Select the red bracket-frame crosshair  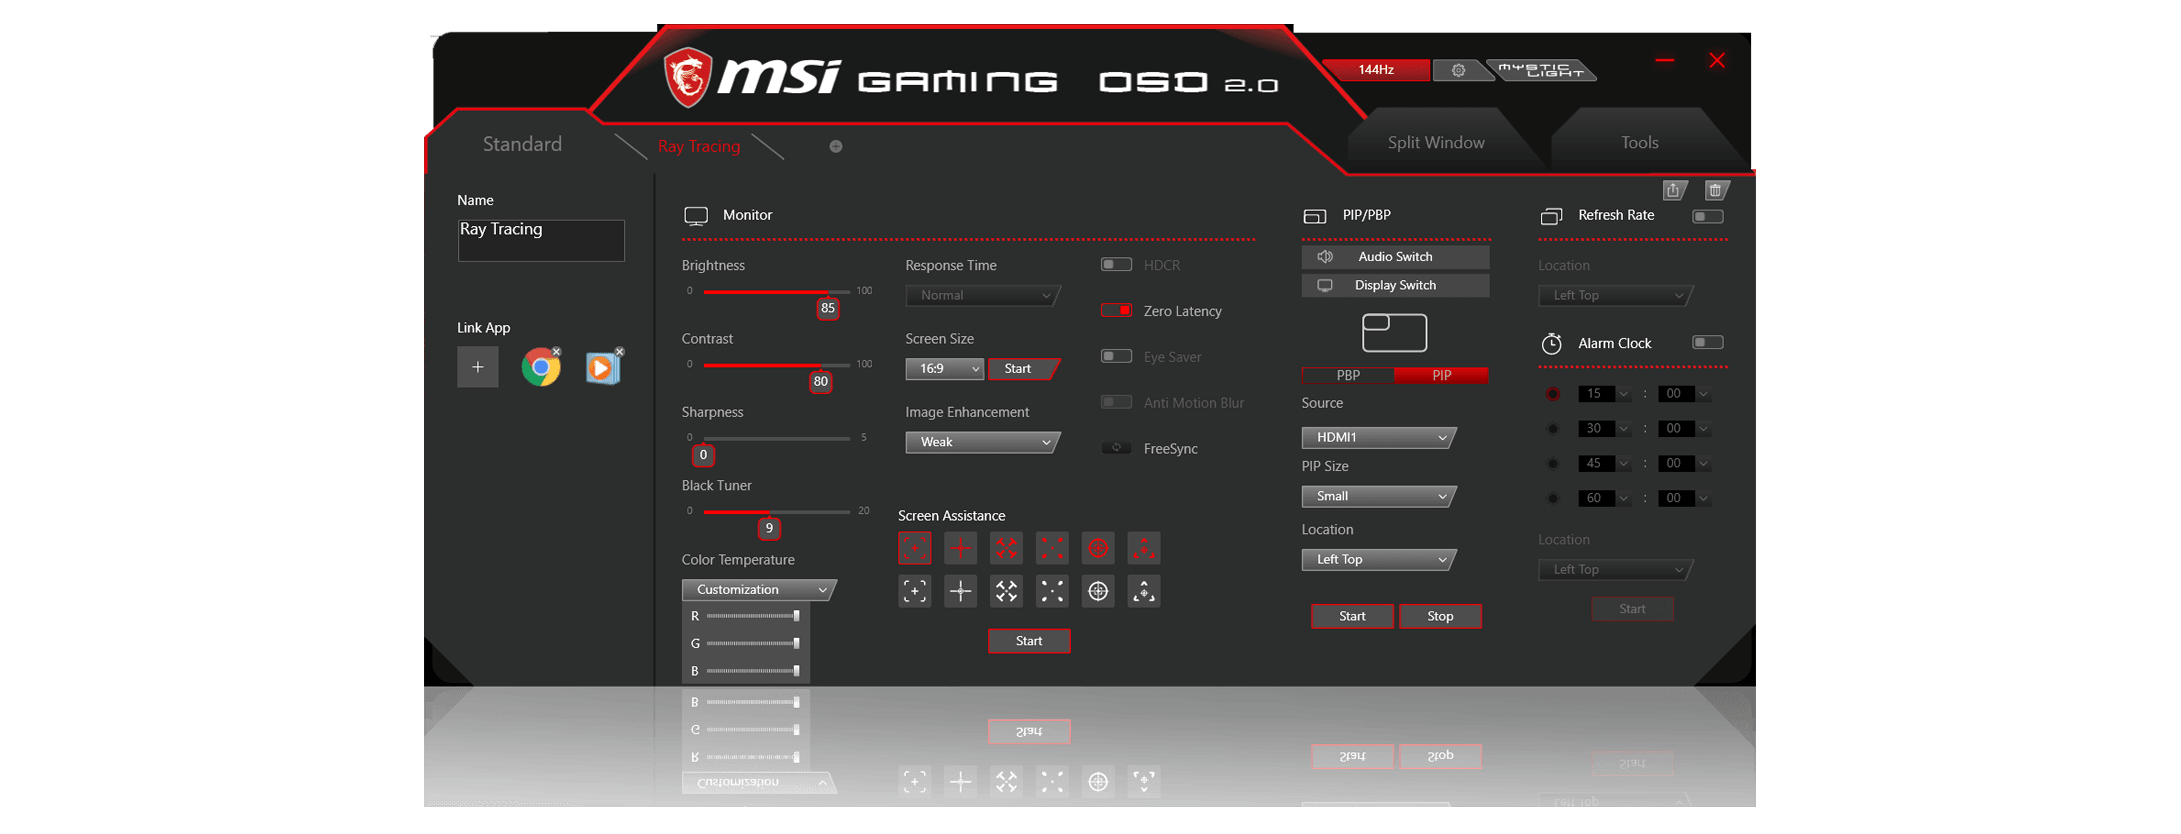(x=914, y=548)
